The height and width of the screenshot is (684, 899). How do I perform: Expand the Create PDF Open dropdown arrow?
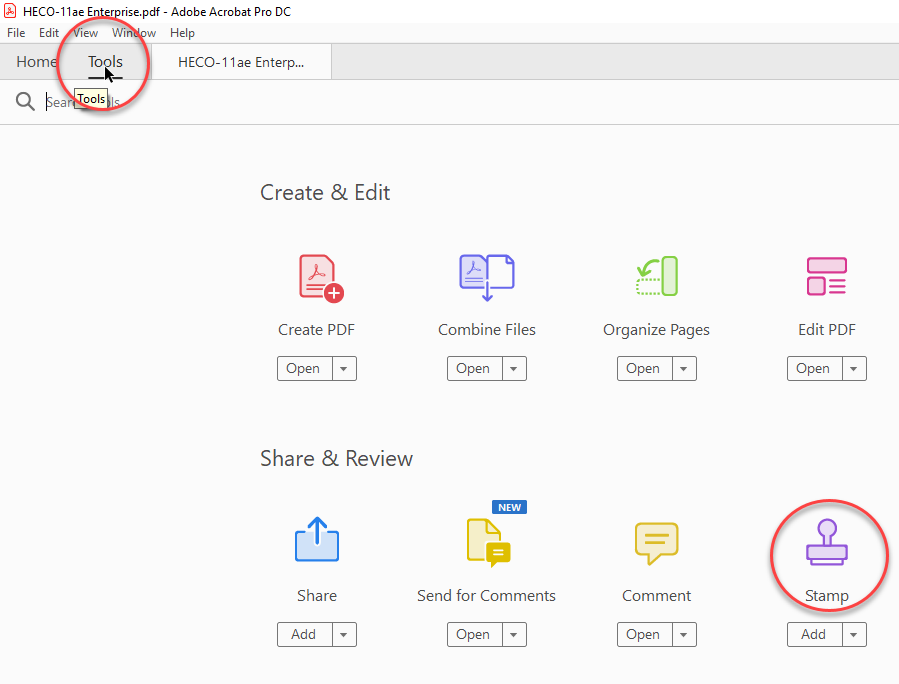click(x=344, y=369)
